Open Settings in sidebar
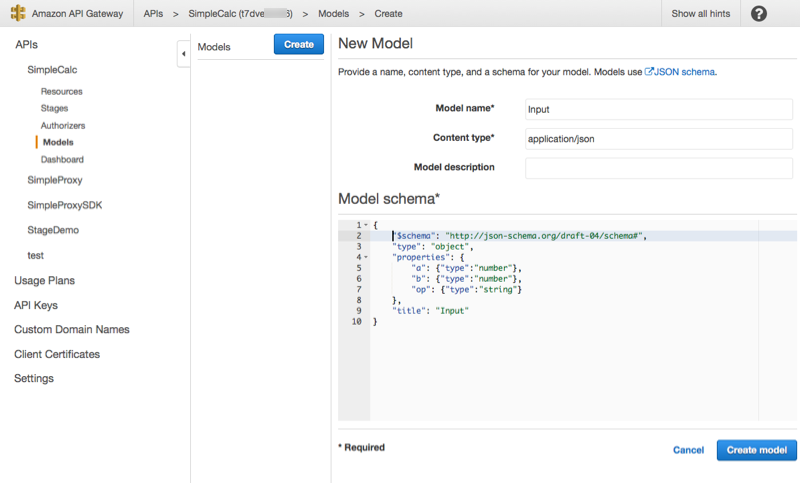 click(34, 378)
